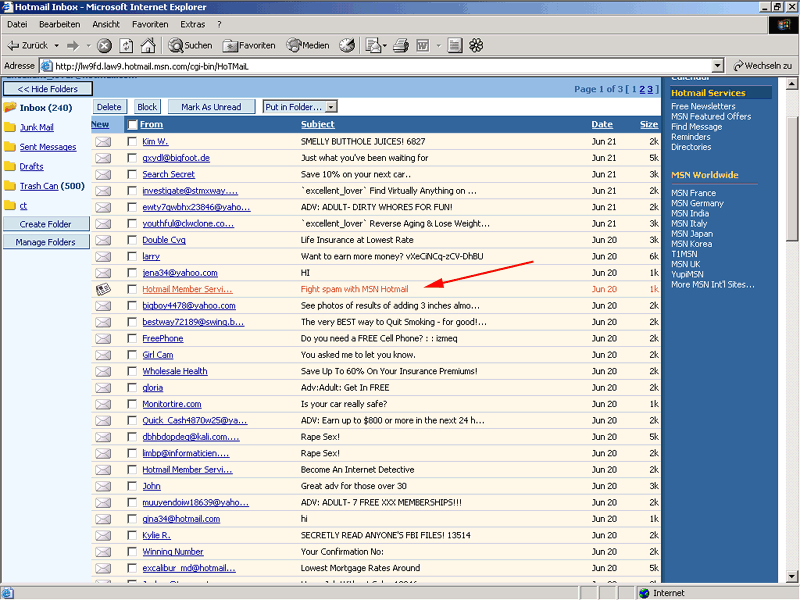Click the Mail toolbar icon
Viewport: 800px width, 600px height.
tap(373, 45)
